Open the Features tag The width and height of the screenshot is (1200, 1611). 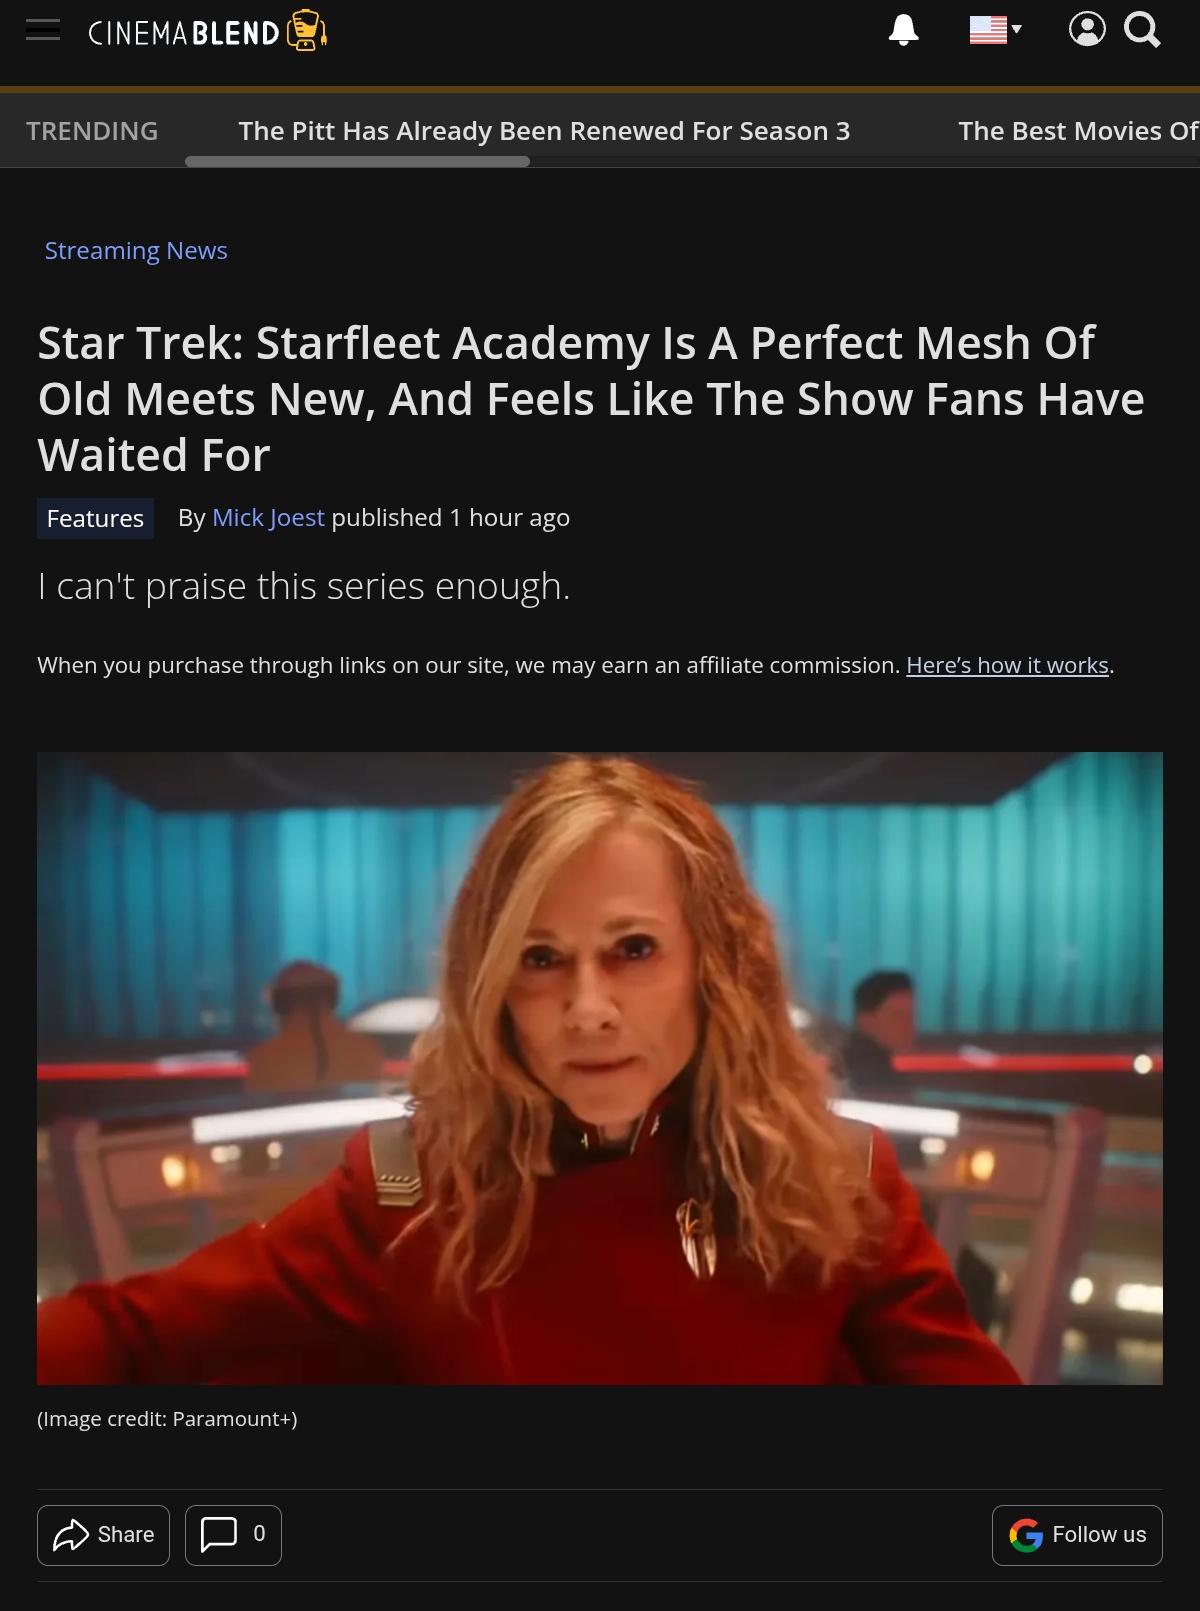coord(95,518)
